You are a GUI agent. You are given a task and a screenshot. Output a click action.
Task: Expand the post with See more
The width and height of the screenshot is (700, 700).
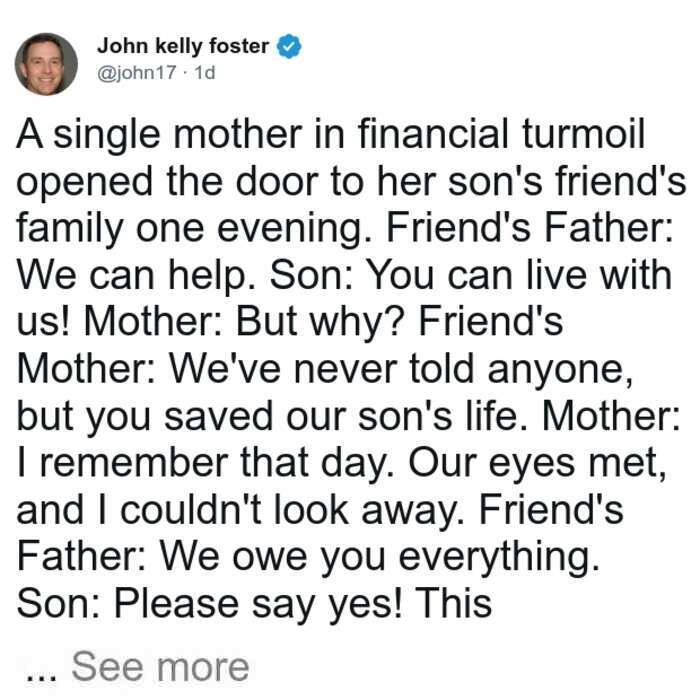160,667
